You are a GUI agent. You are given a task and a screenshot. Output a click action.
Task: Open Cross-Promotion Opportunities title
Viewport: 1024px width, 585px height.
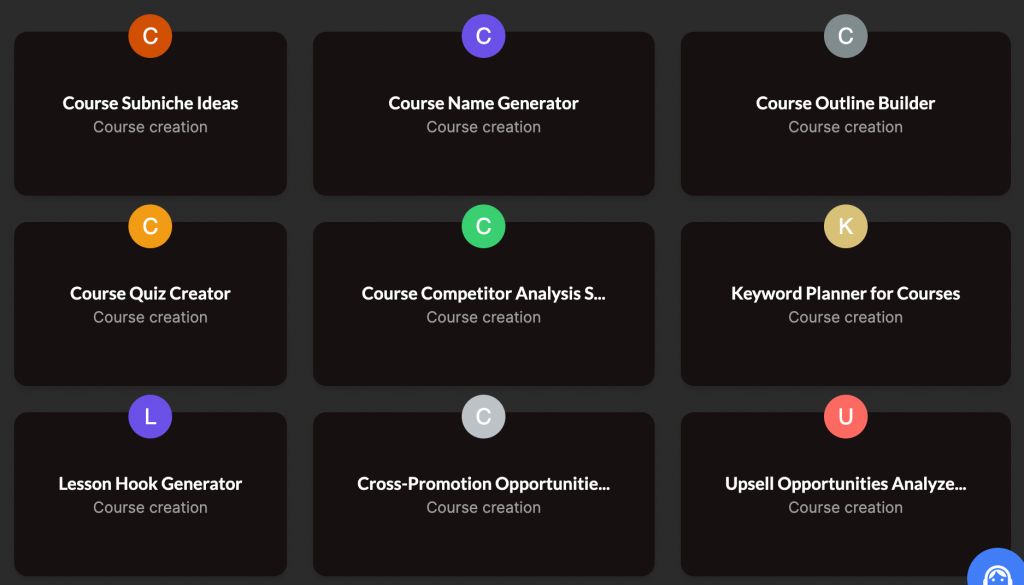coord(483,484)
